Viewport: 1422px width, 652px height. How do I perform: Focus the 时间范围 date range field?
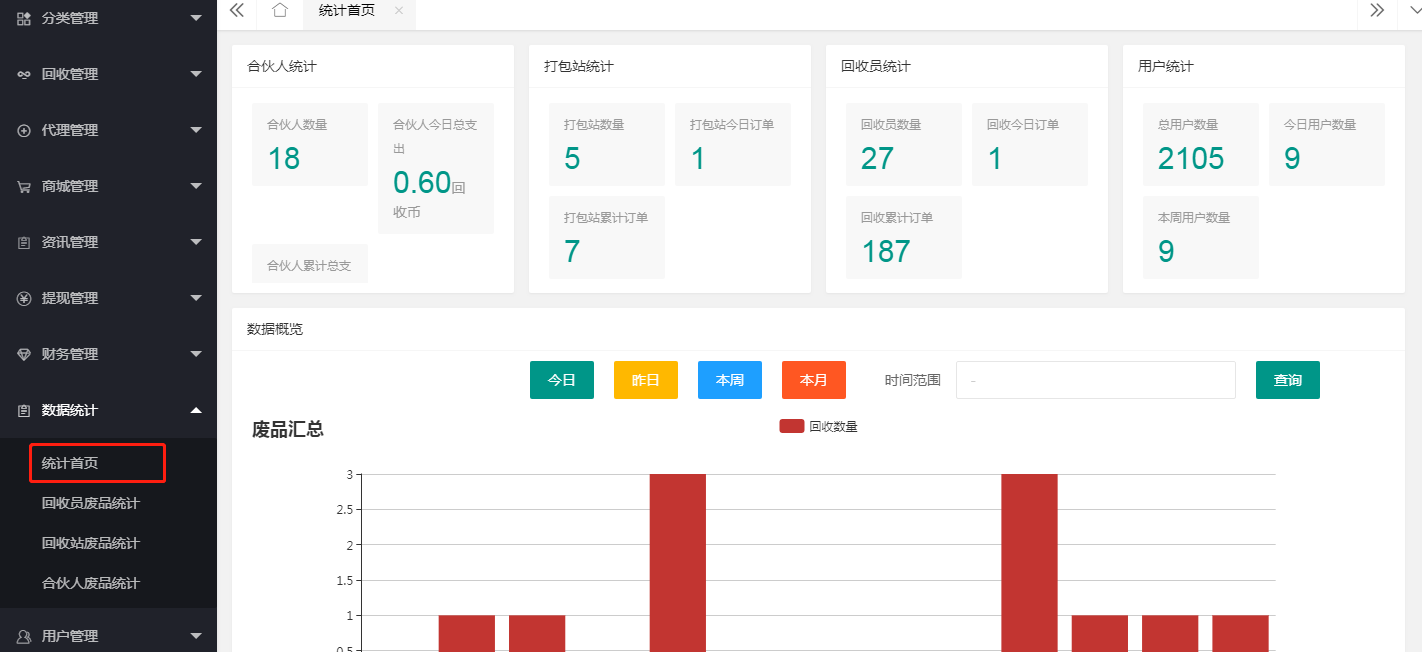tap(1096, 380)
